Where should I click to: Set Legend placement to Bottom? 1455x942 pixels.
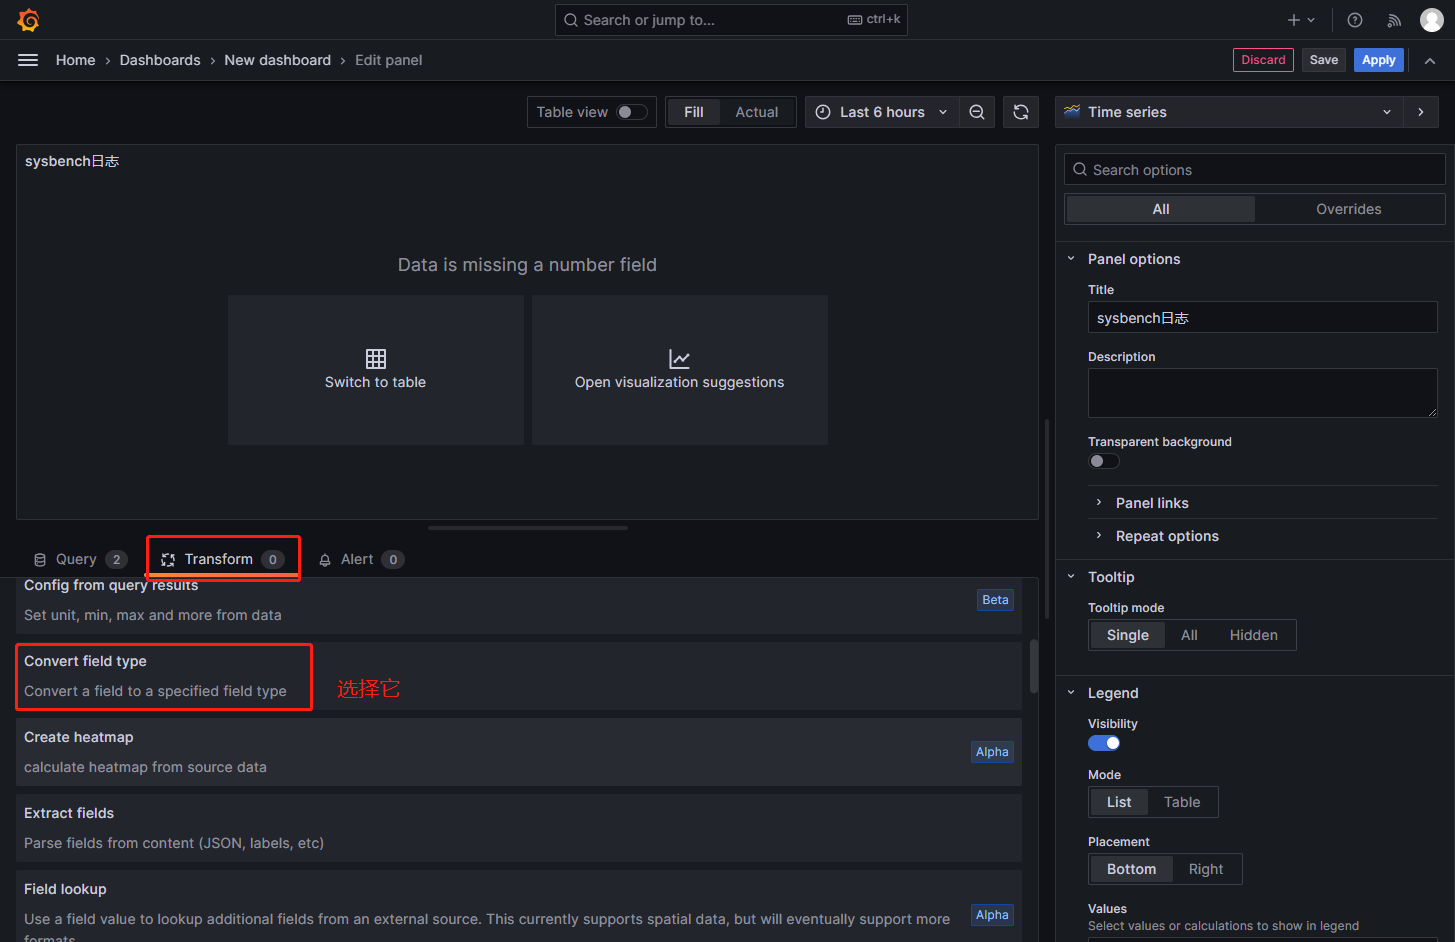tap(1131, 869)
